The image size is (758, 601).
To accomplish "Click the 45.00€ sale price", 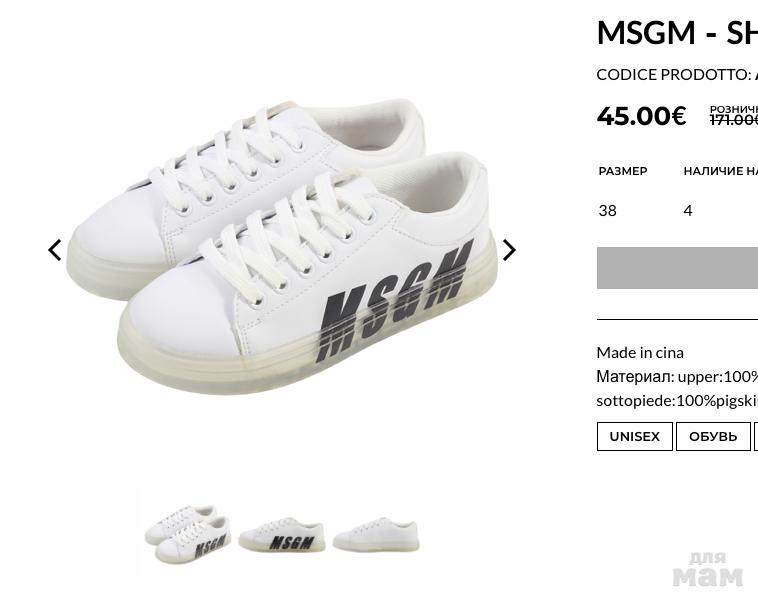I will (641, 116).
